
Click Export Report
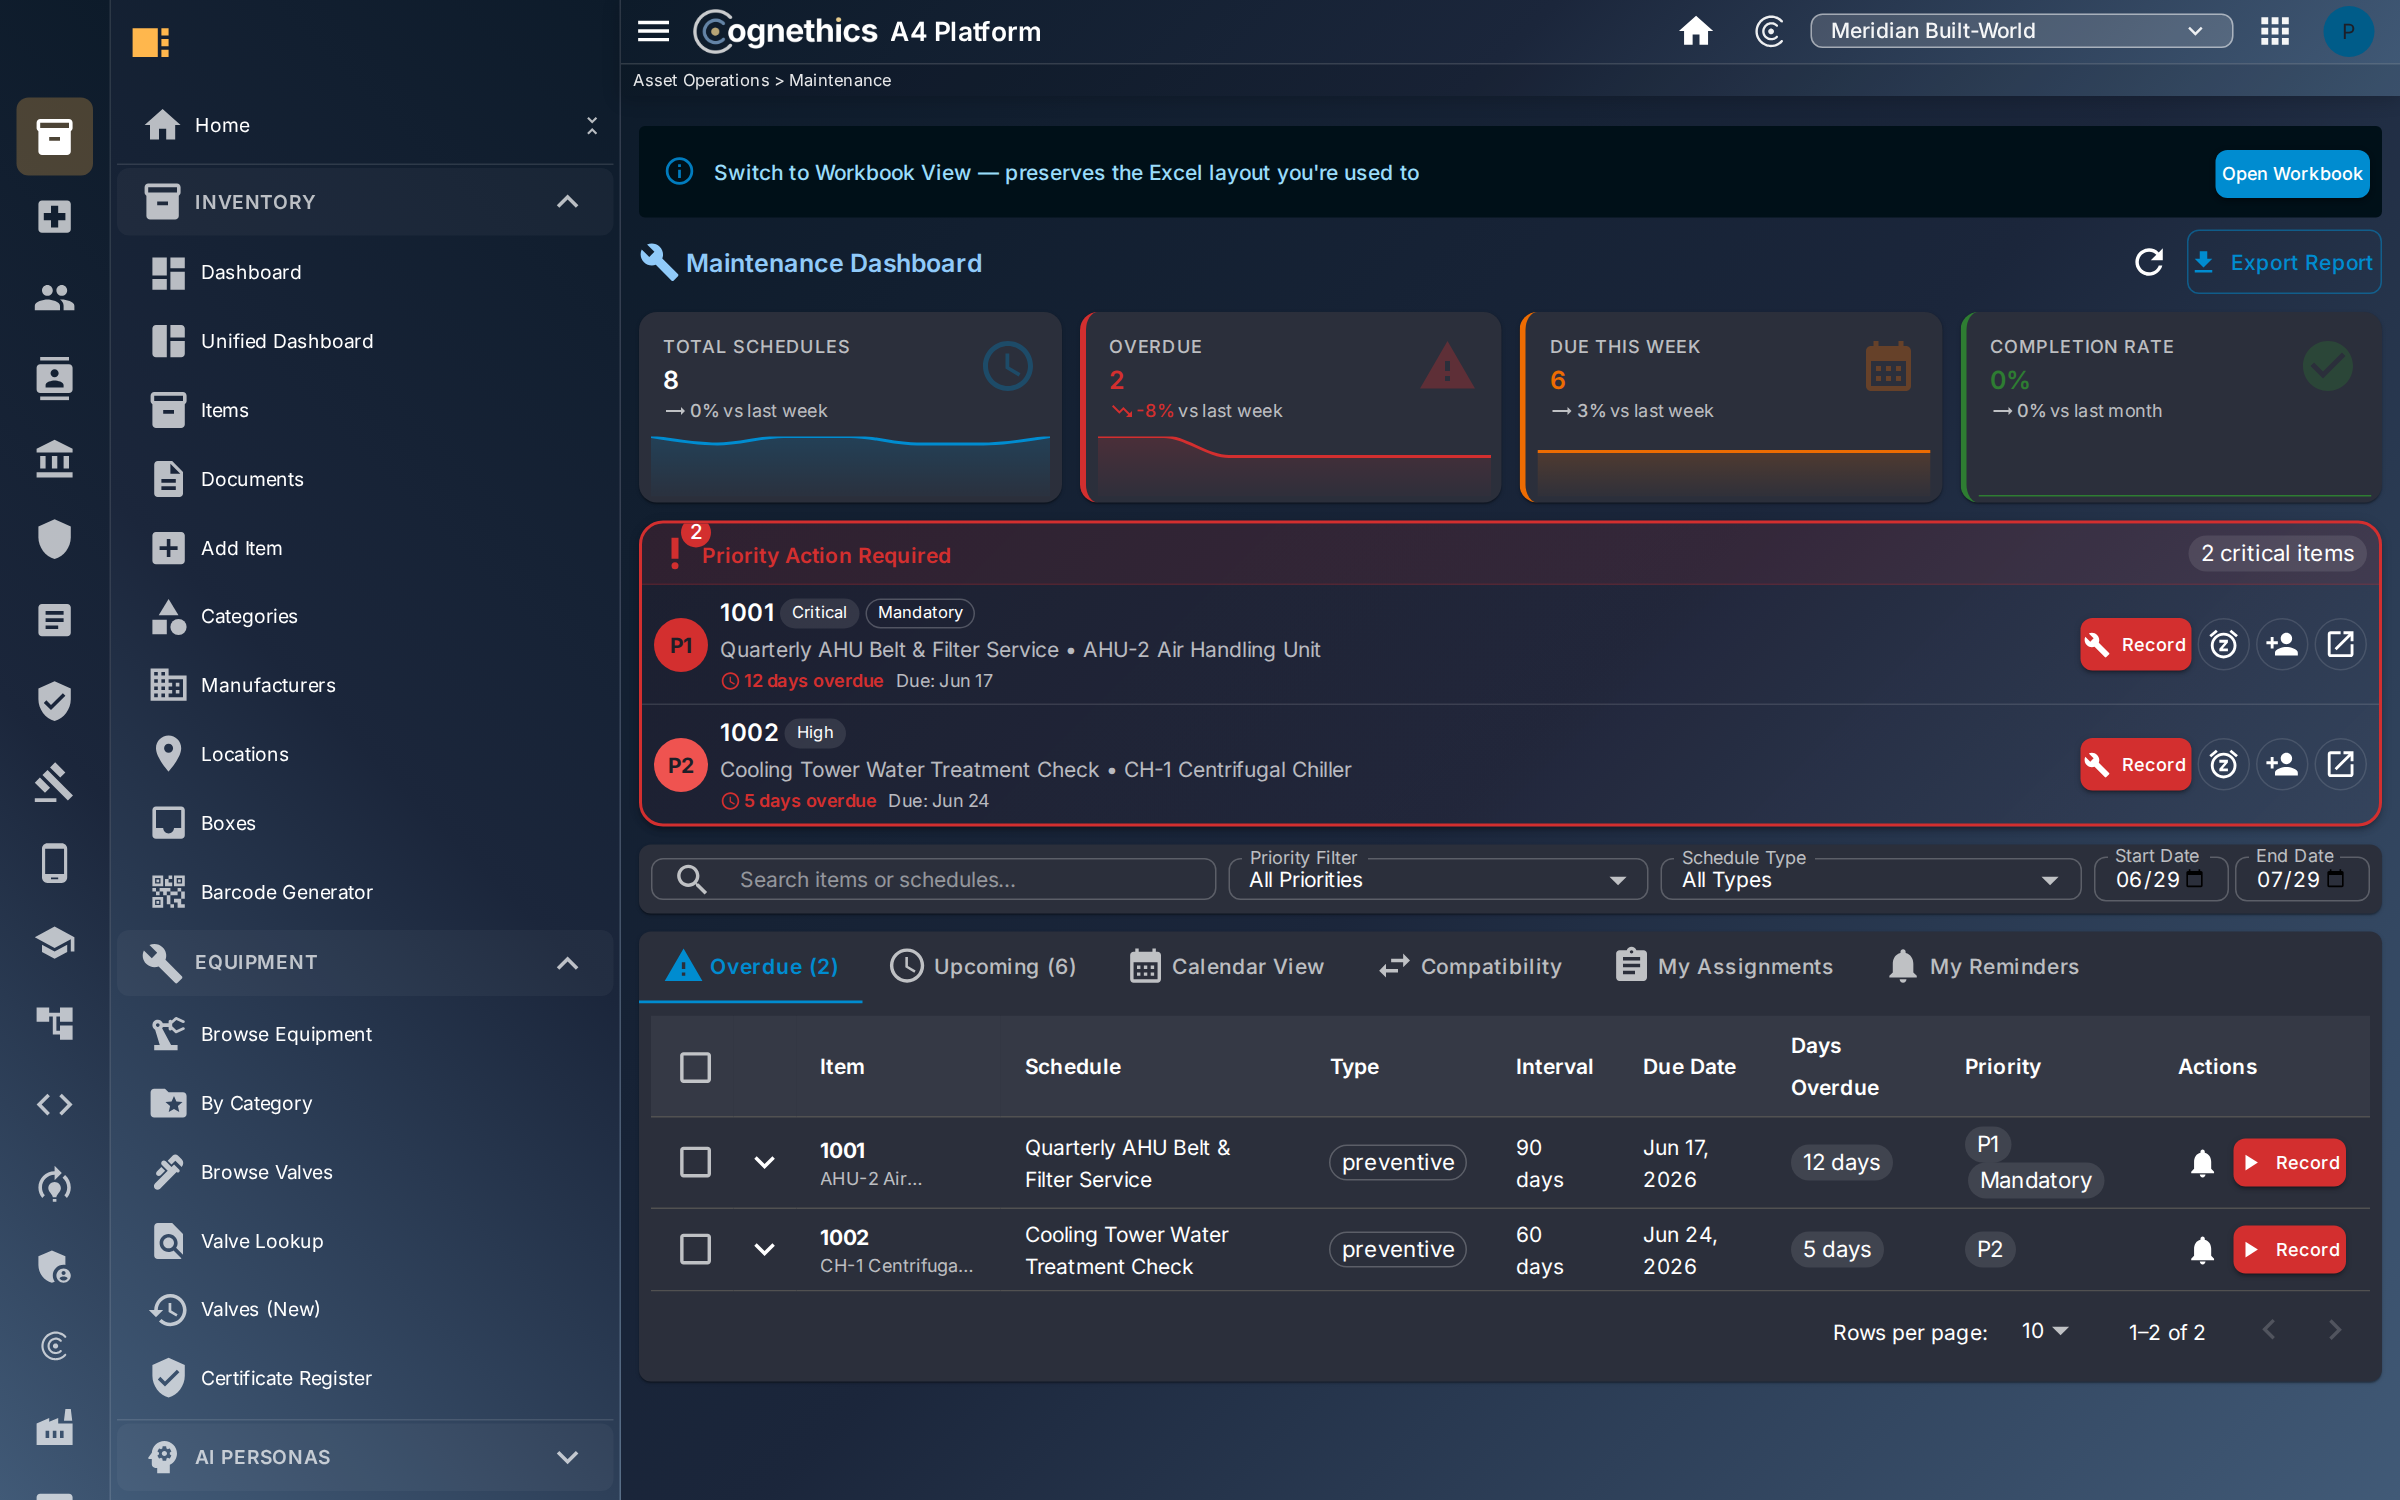2283,262
